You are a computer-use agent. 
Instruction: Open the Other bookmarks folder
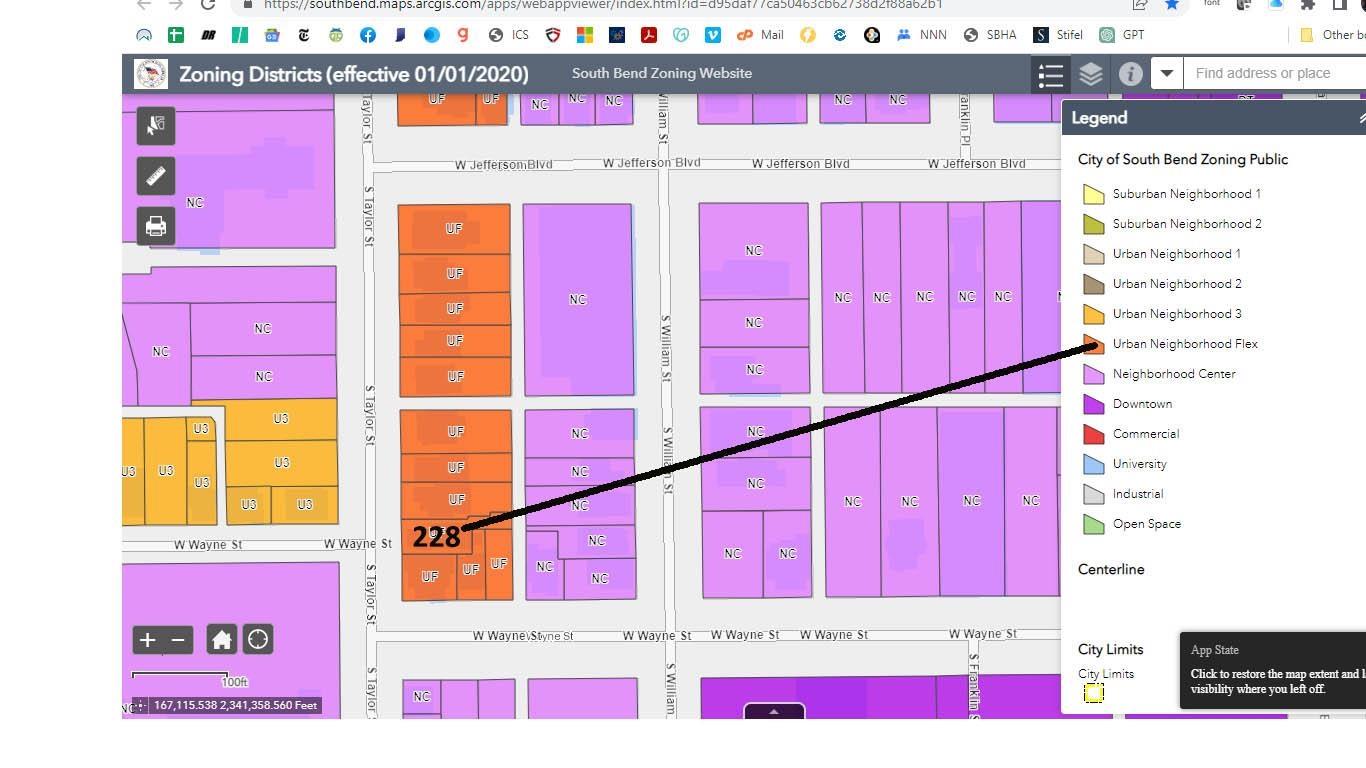coord(1332,35)
